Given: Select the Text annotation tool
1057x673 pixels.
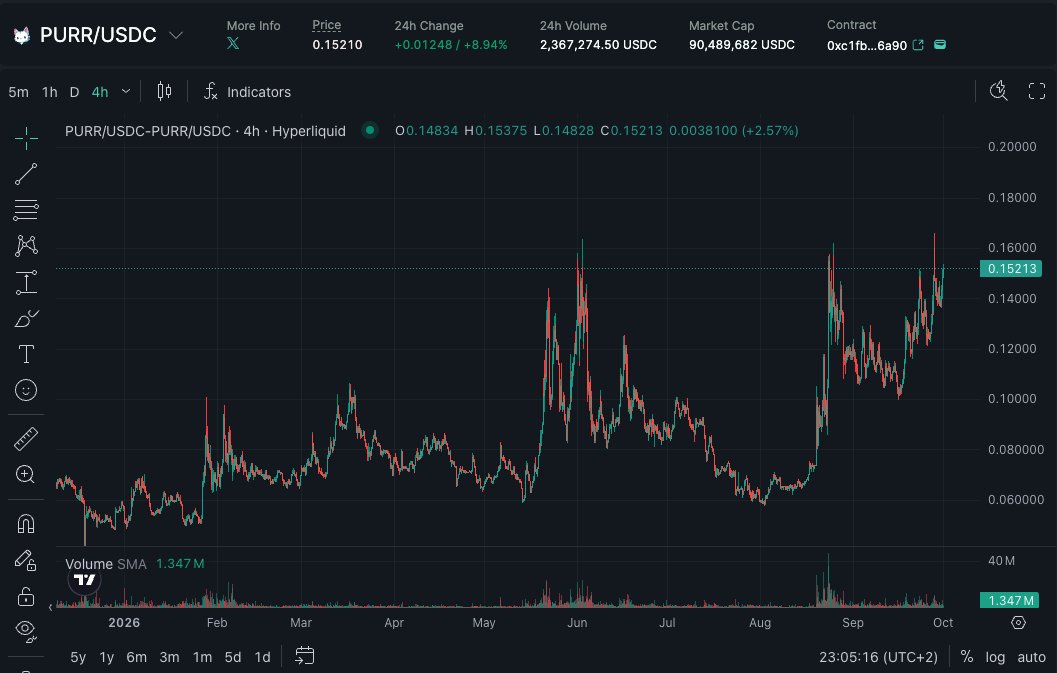Looking at the screenshot, I should pyautogui.click(x=26, y=354).
